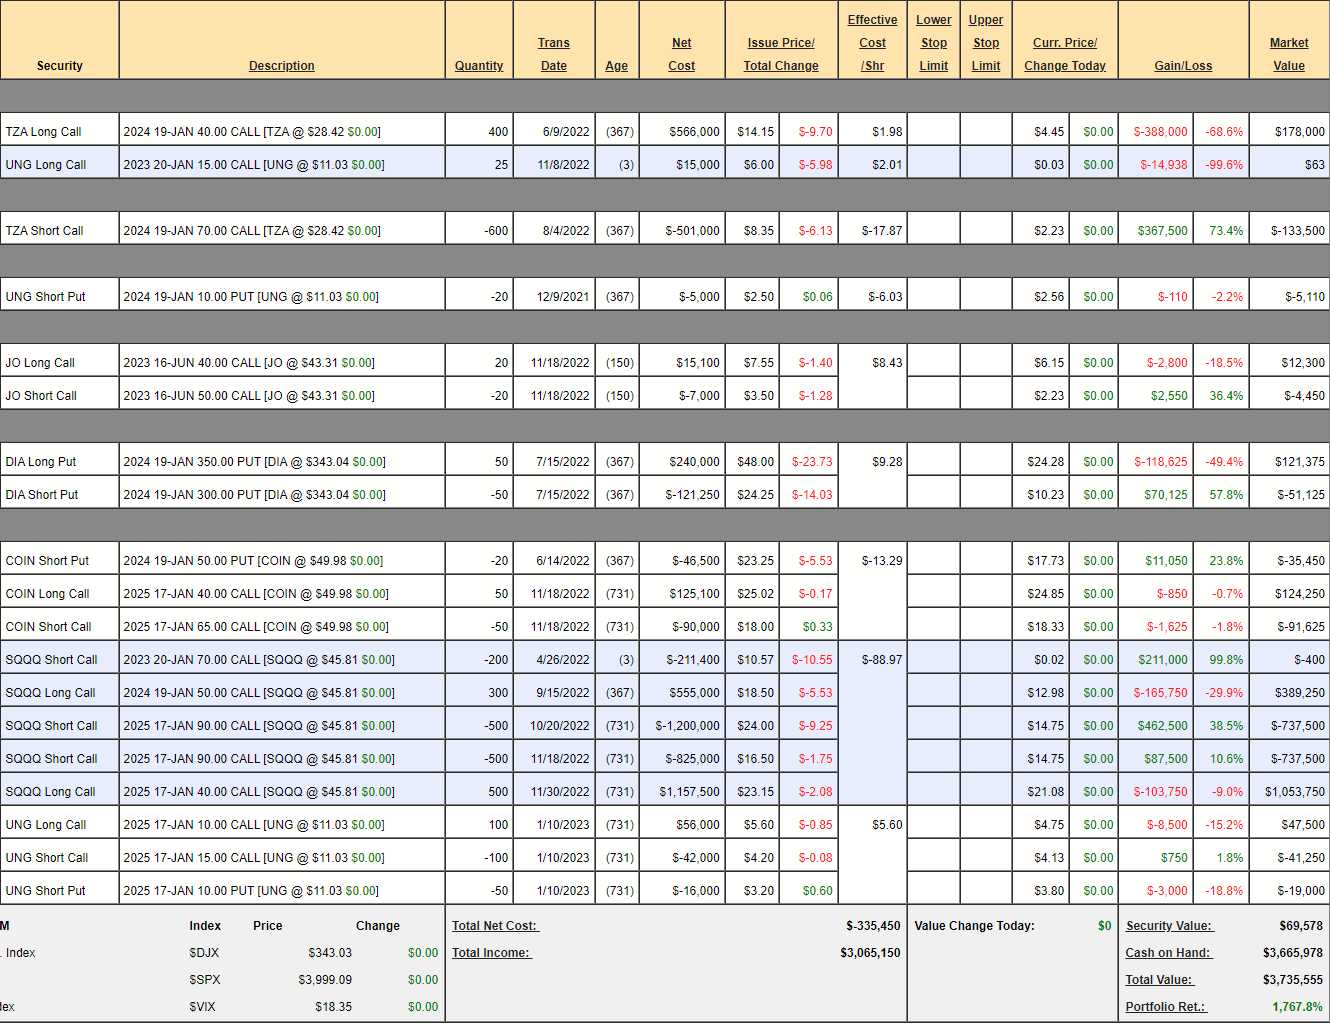Select the Age column header
This screenshot has width=1330, height=1024.
click(x=616, y=66)
